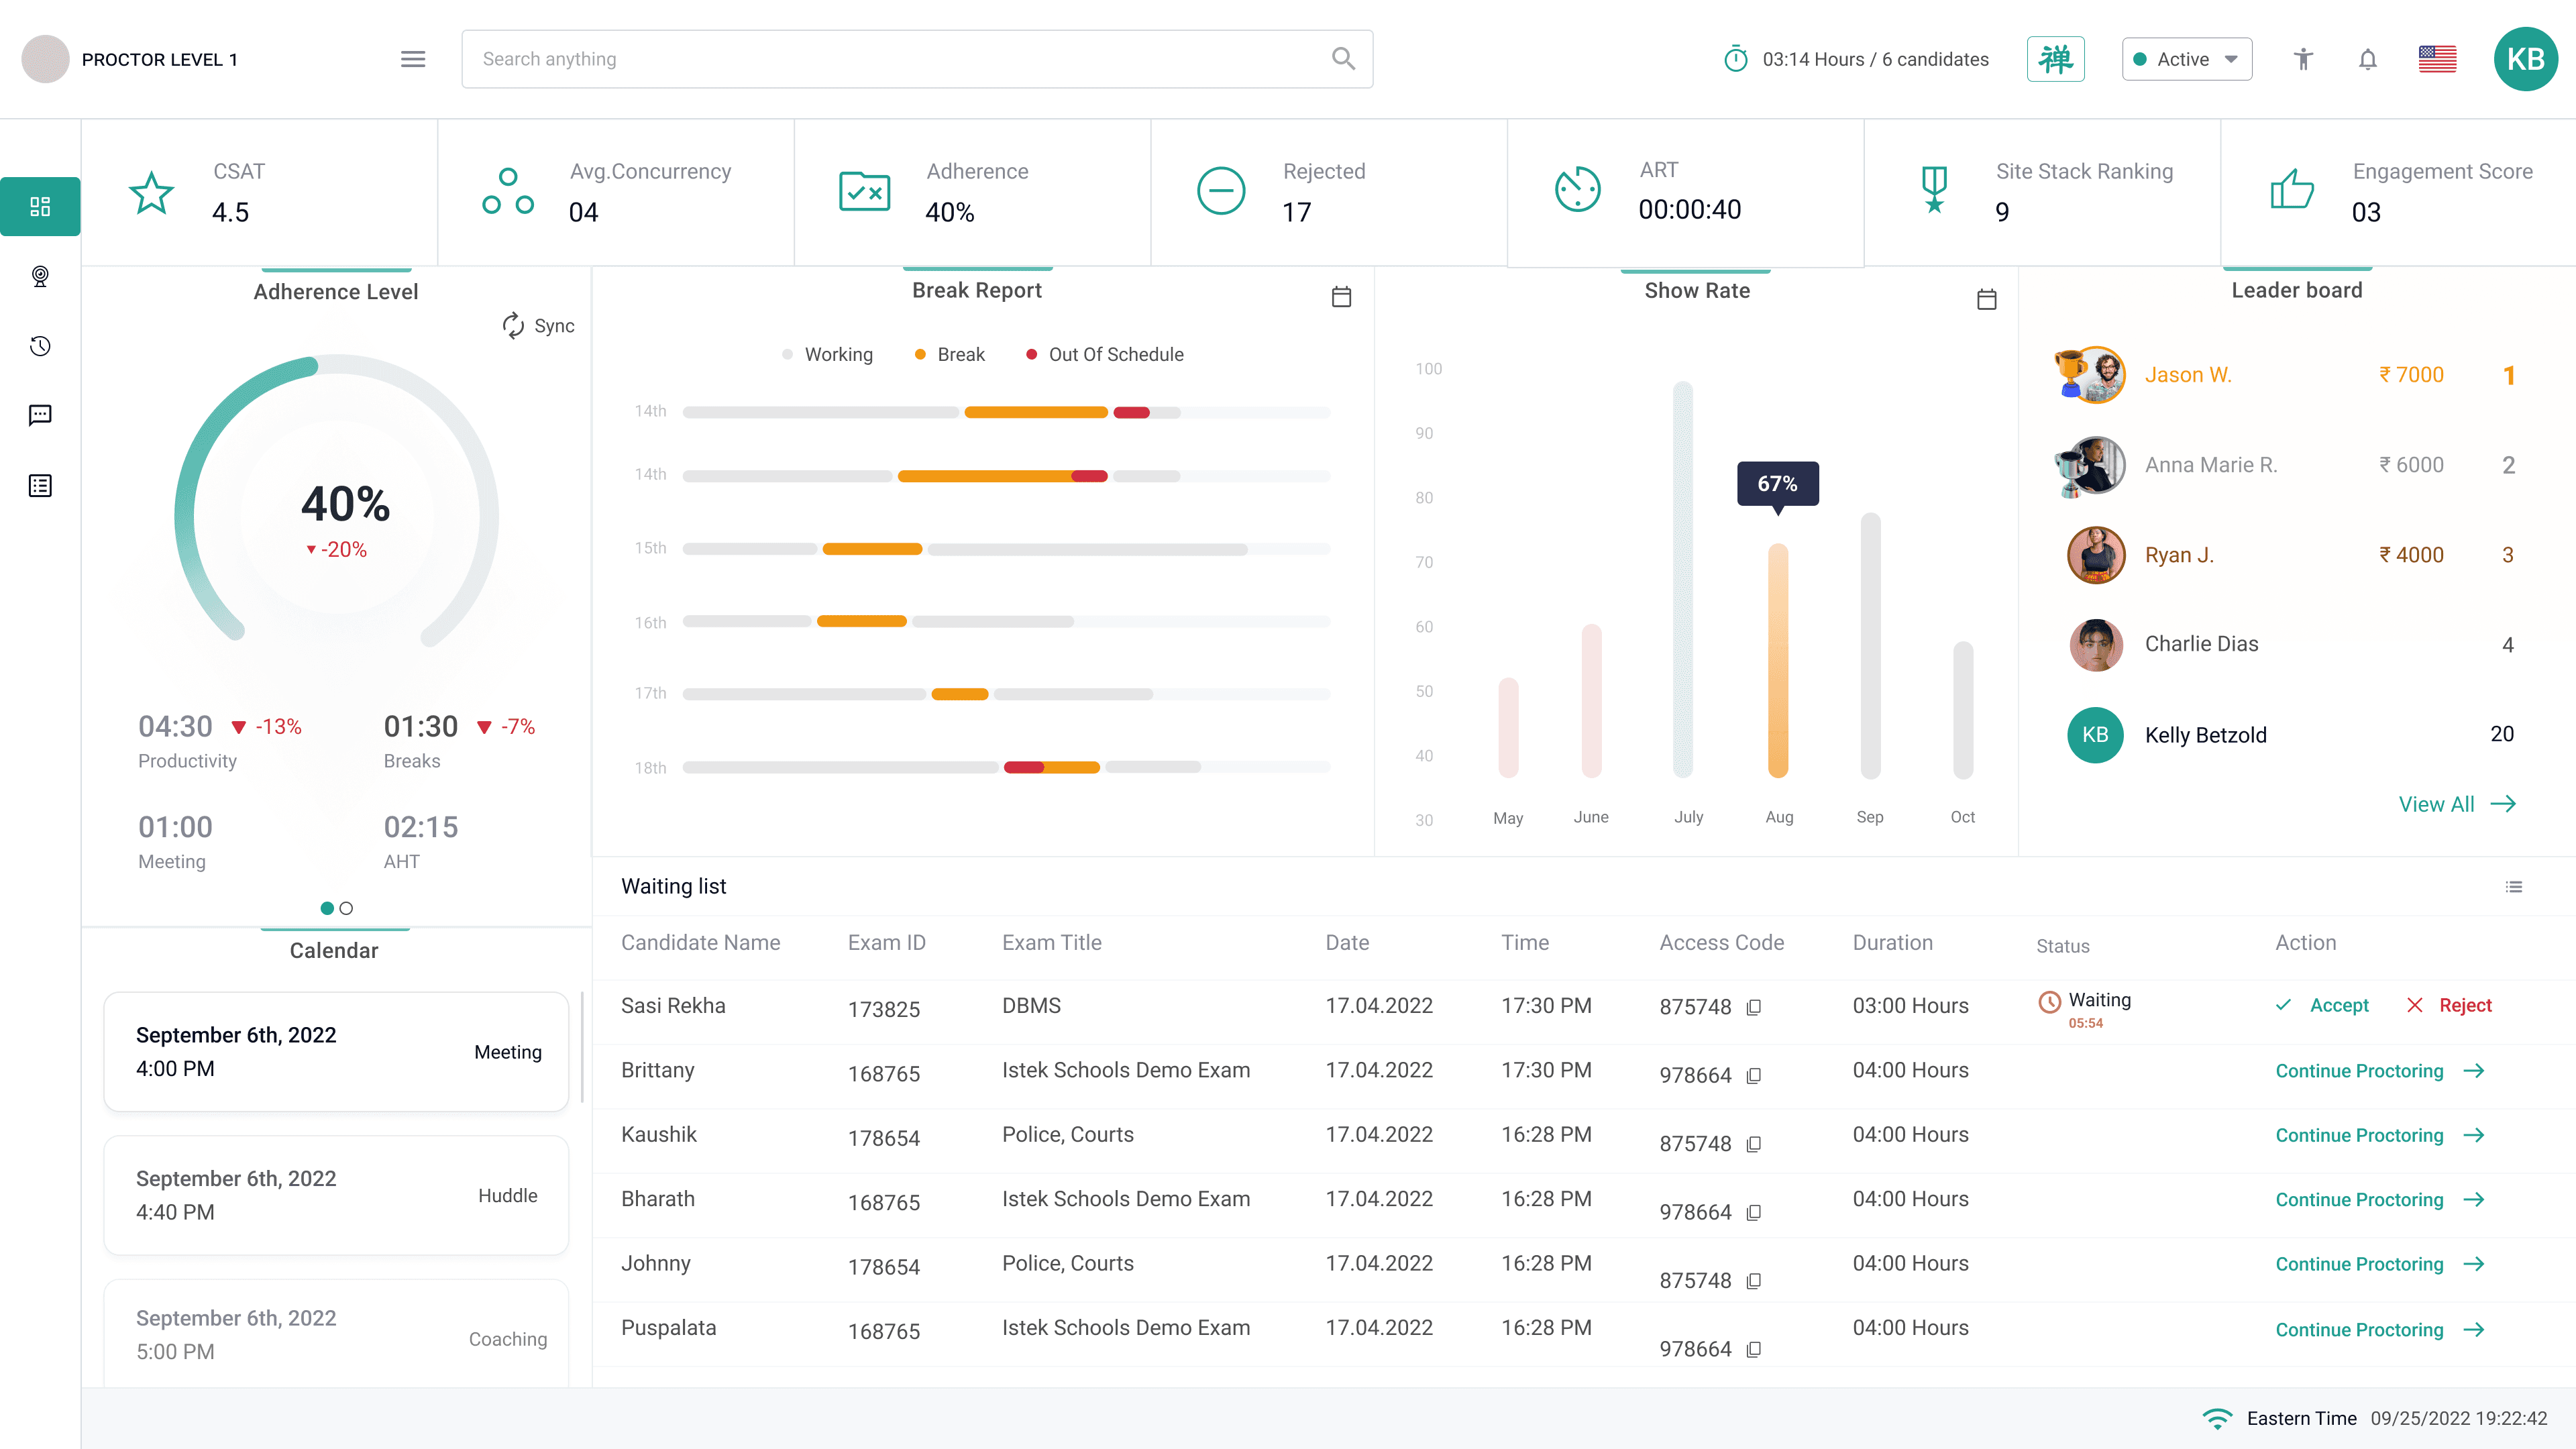Open notifications bell
2576x1449 pixels.
(2367, 59)
